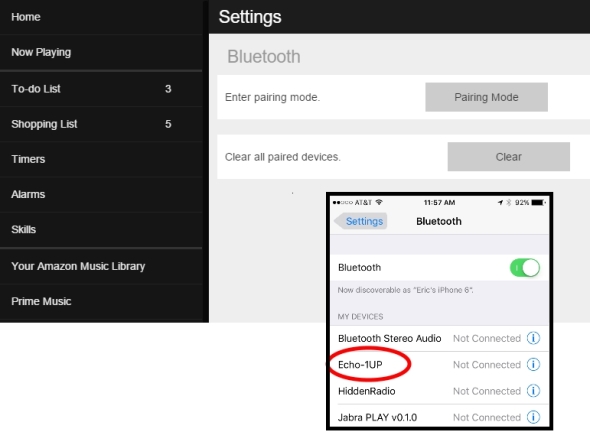Open the To-do List entry
Viewport: 590px width, 432px height.
pos(101,89)
